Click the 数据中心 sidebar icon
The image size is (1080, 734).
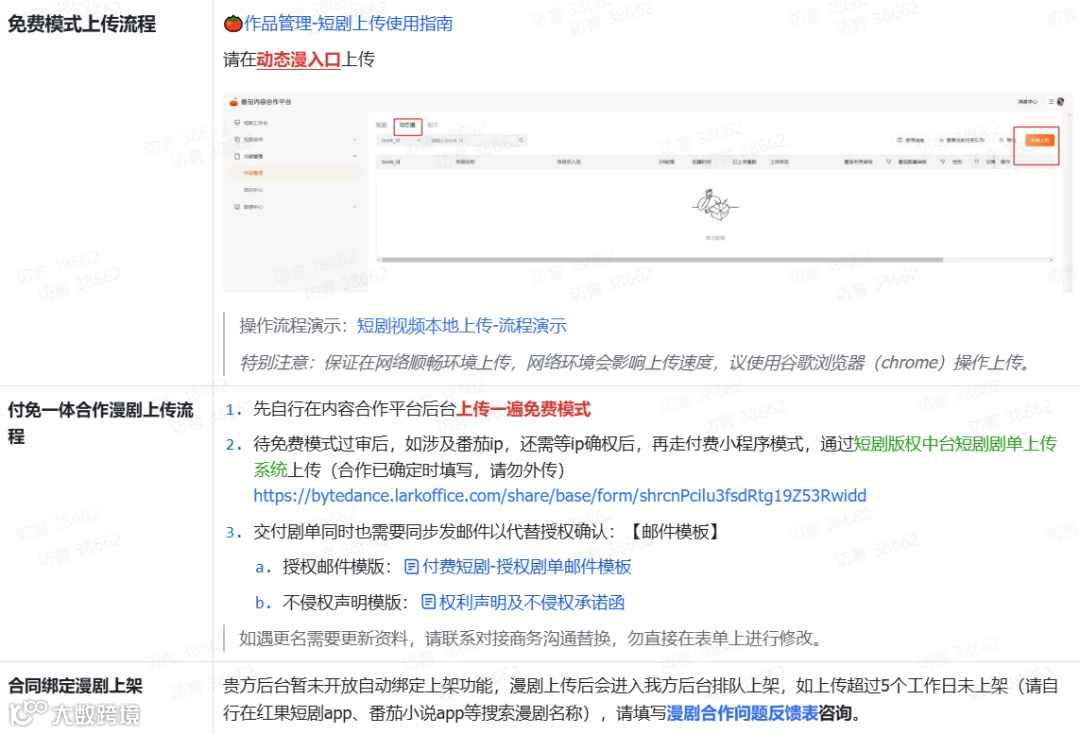point(236,206)
